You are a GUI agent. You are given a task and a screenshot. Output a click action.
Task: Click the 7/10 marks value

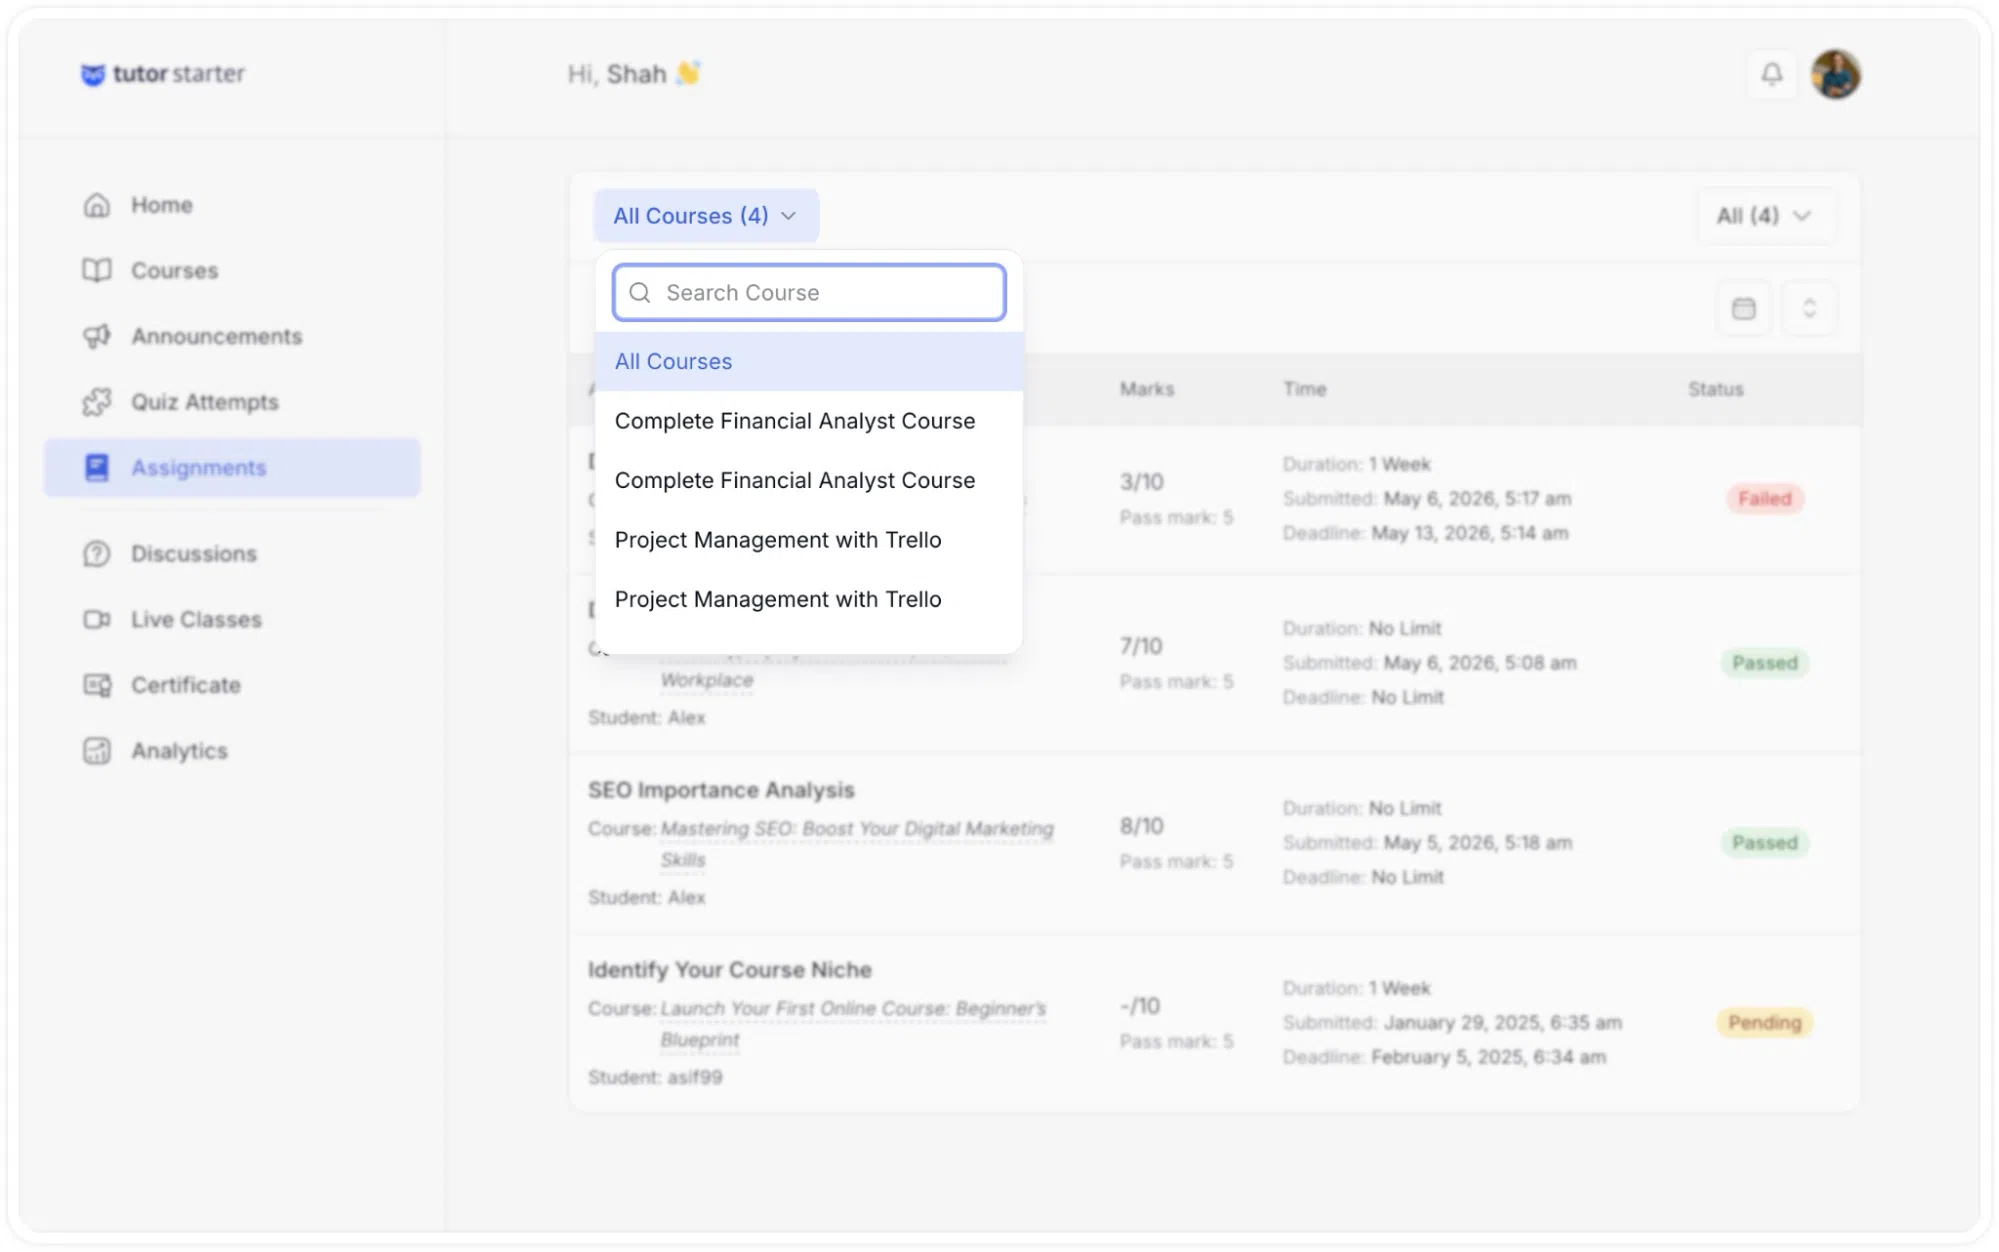[1141, 646]
